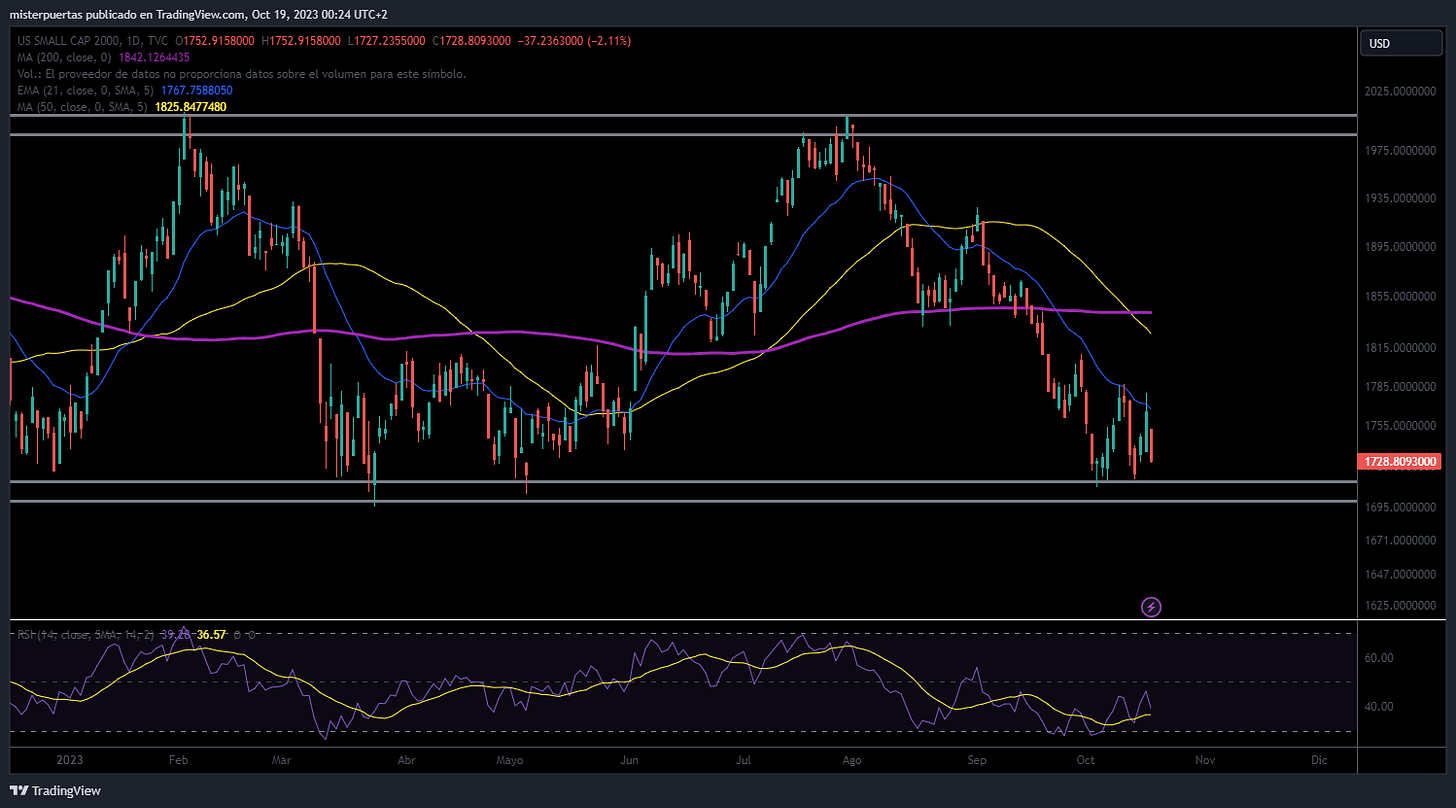
Task: Click the purple lightning bolt icon
Action: pos(1151,606)
